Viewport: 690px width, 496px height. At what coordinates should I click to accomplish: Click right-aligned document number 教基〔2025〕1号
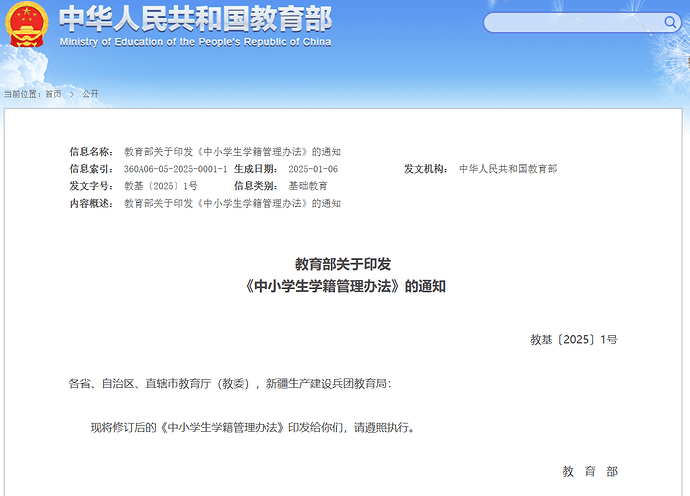pos(573,339)
